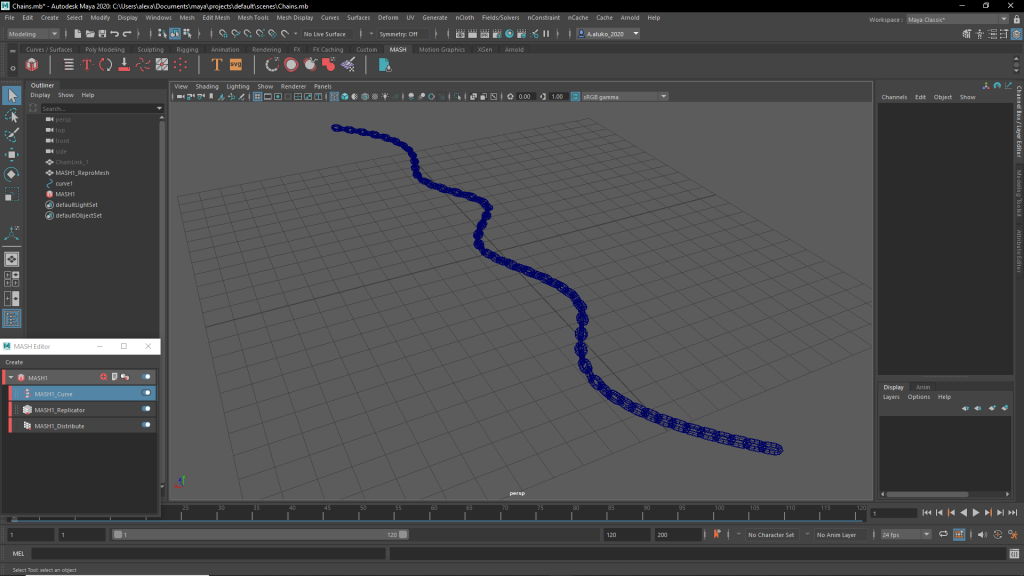Select the Lasso tool in the toolbox

click(x=12, y=116)
